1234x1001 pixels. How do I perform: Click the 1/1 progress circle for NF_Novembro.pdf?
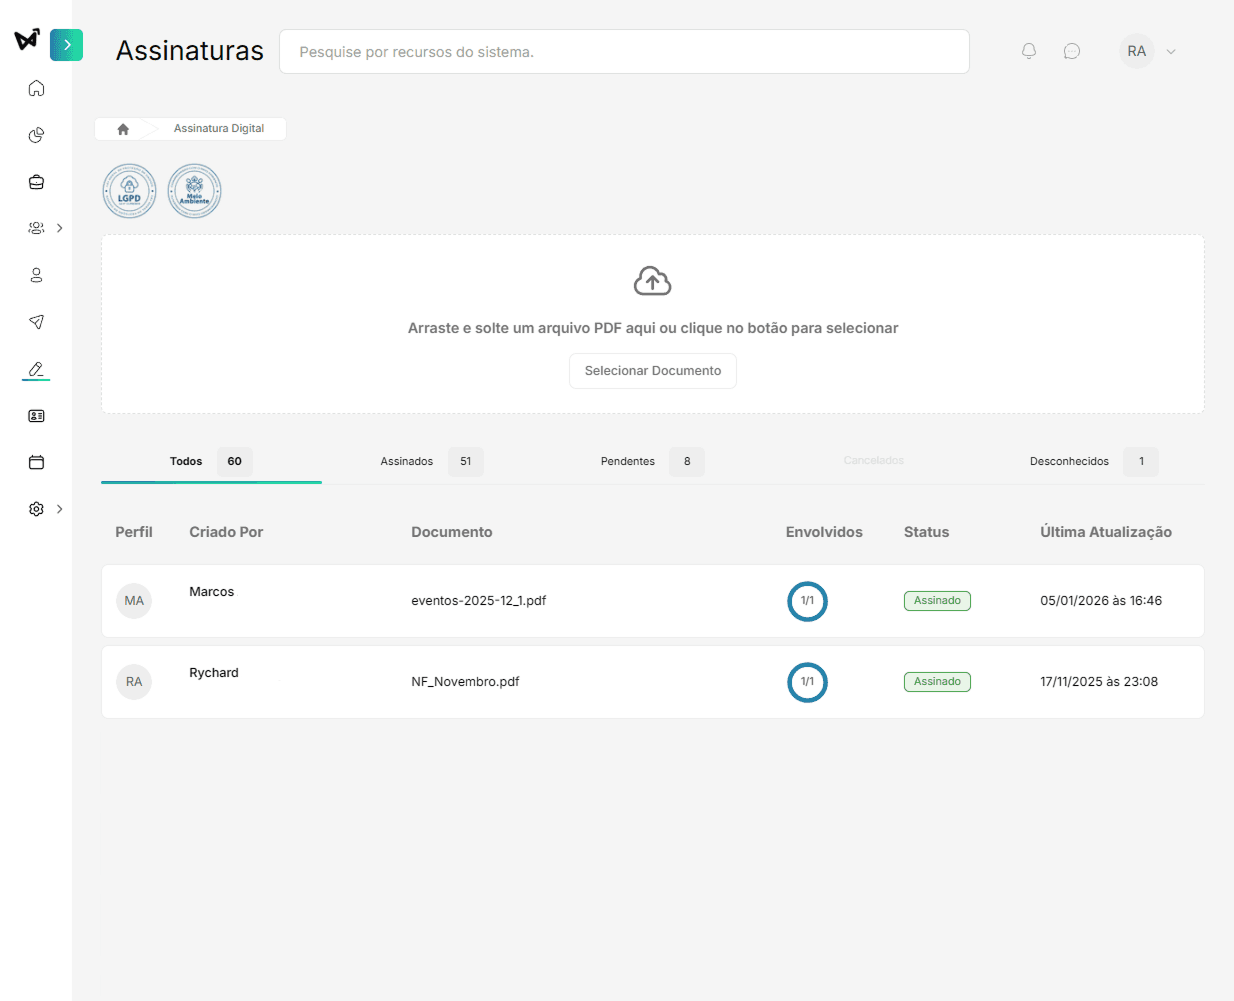(807, 682)
